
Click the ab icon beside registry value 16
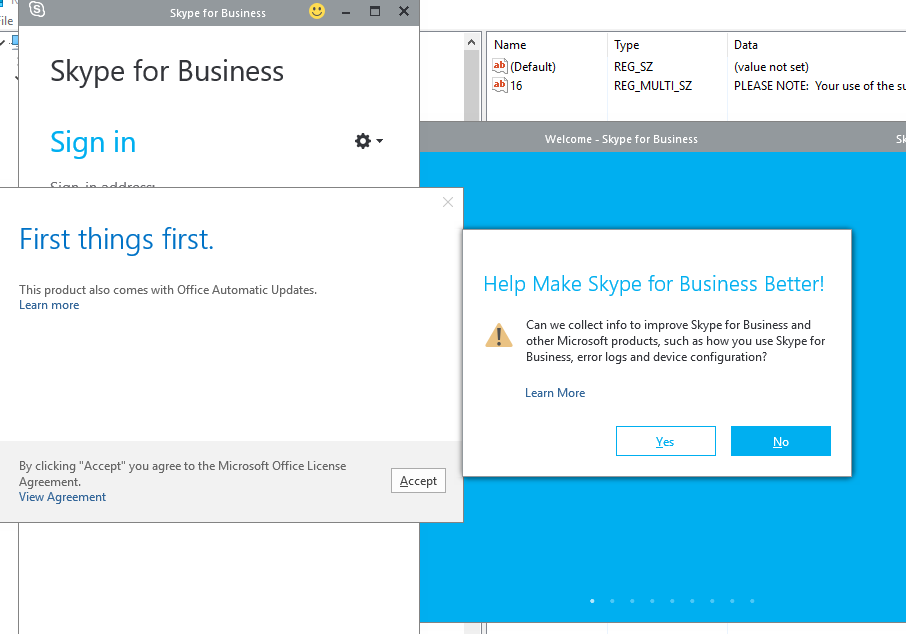click(499, 85)
